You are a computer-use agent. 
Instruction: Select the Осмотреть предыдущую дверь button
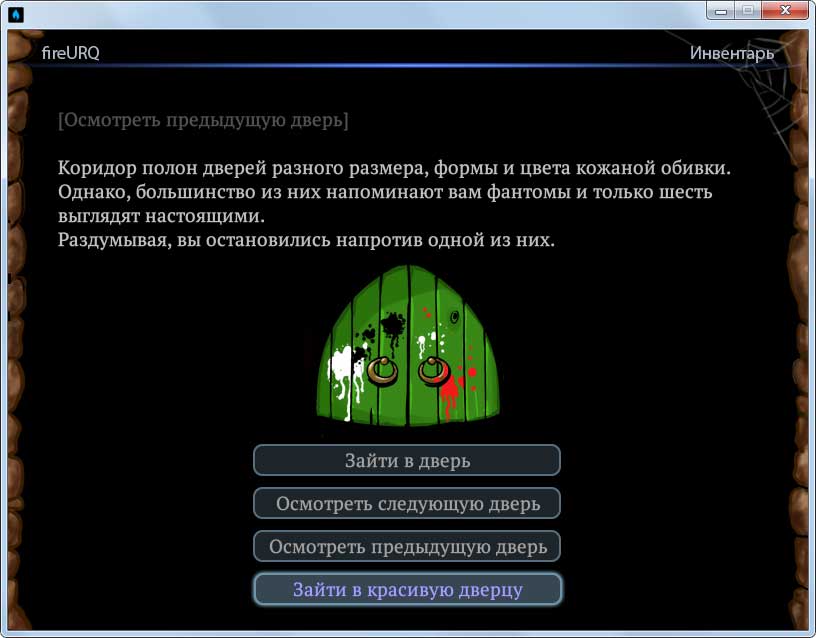click(407, 547)
